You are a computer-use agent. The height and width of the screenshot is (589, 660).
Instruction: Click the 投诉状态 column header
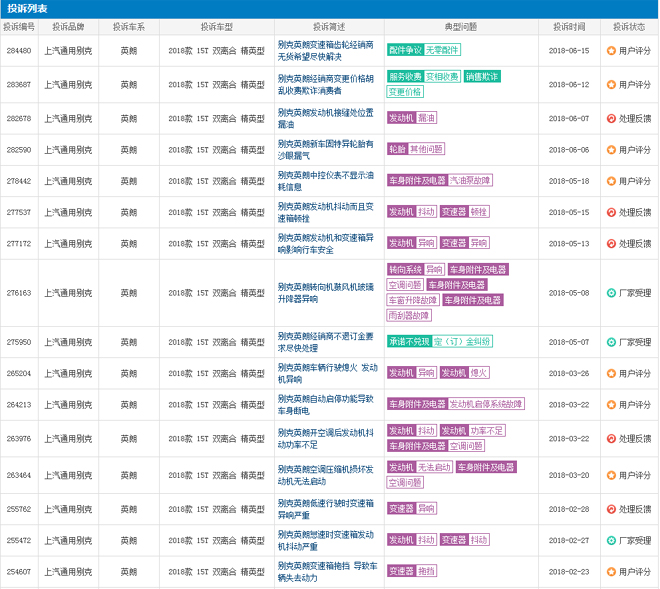pos(629,27)
